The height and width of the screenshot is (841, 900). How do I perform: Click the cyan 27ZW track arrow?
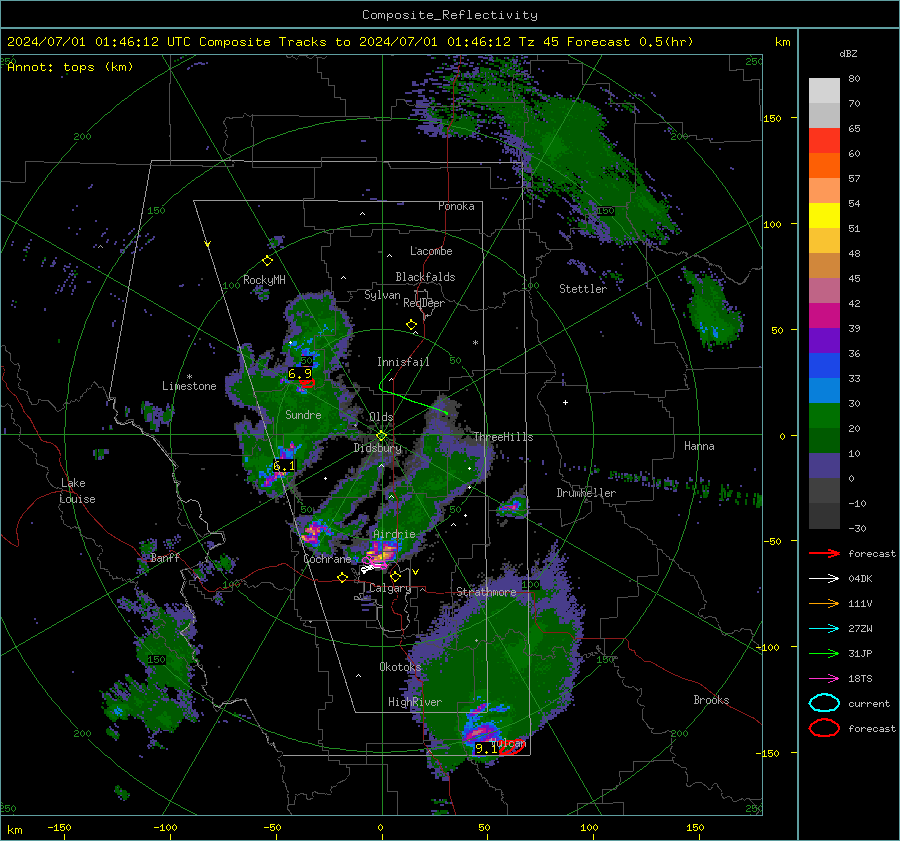tap(824, 629)
